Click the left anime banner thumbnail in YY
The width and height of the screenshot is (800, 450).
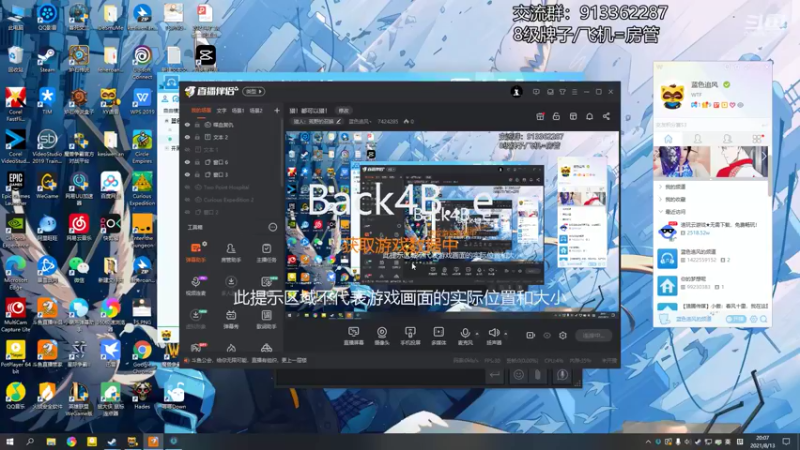pyautogui.click(x=682, y=161)
